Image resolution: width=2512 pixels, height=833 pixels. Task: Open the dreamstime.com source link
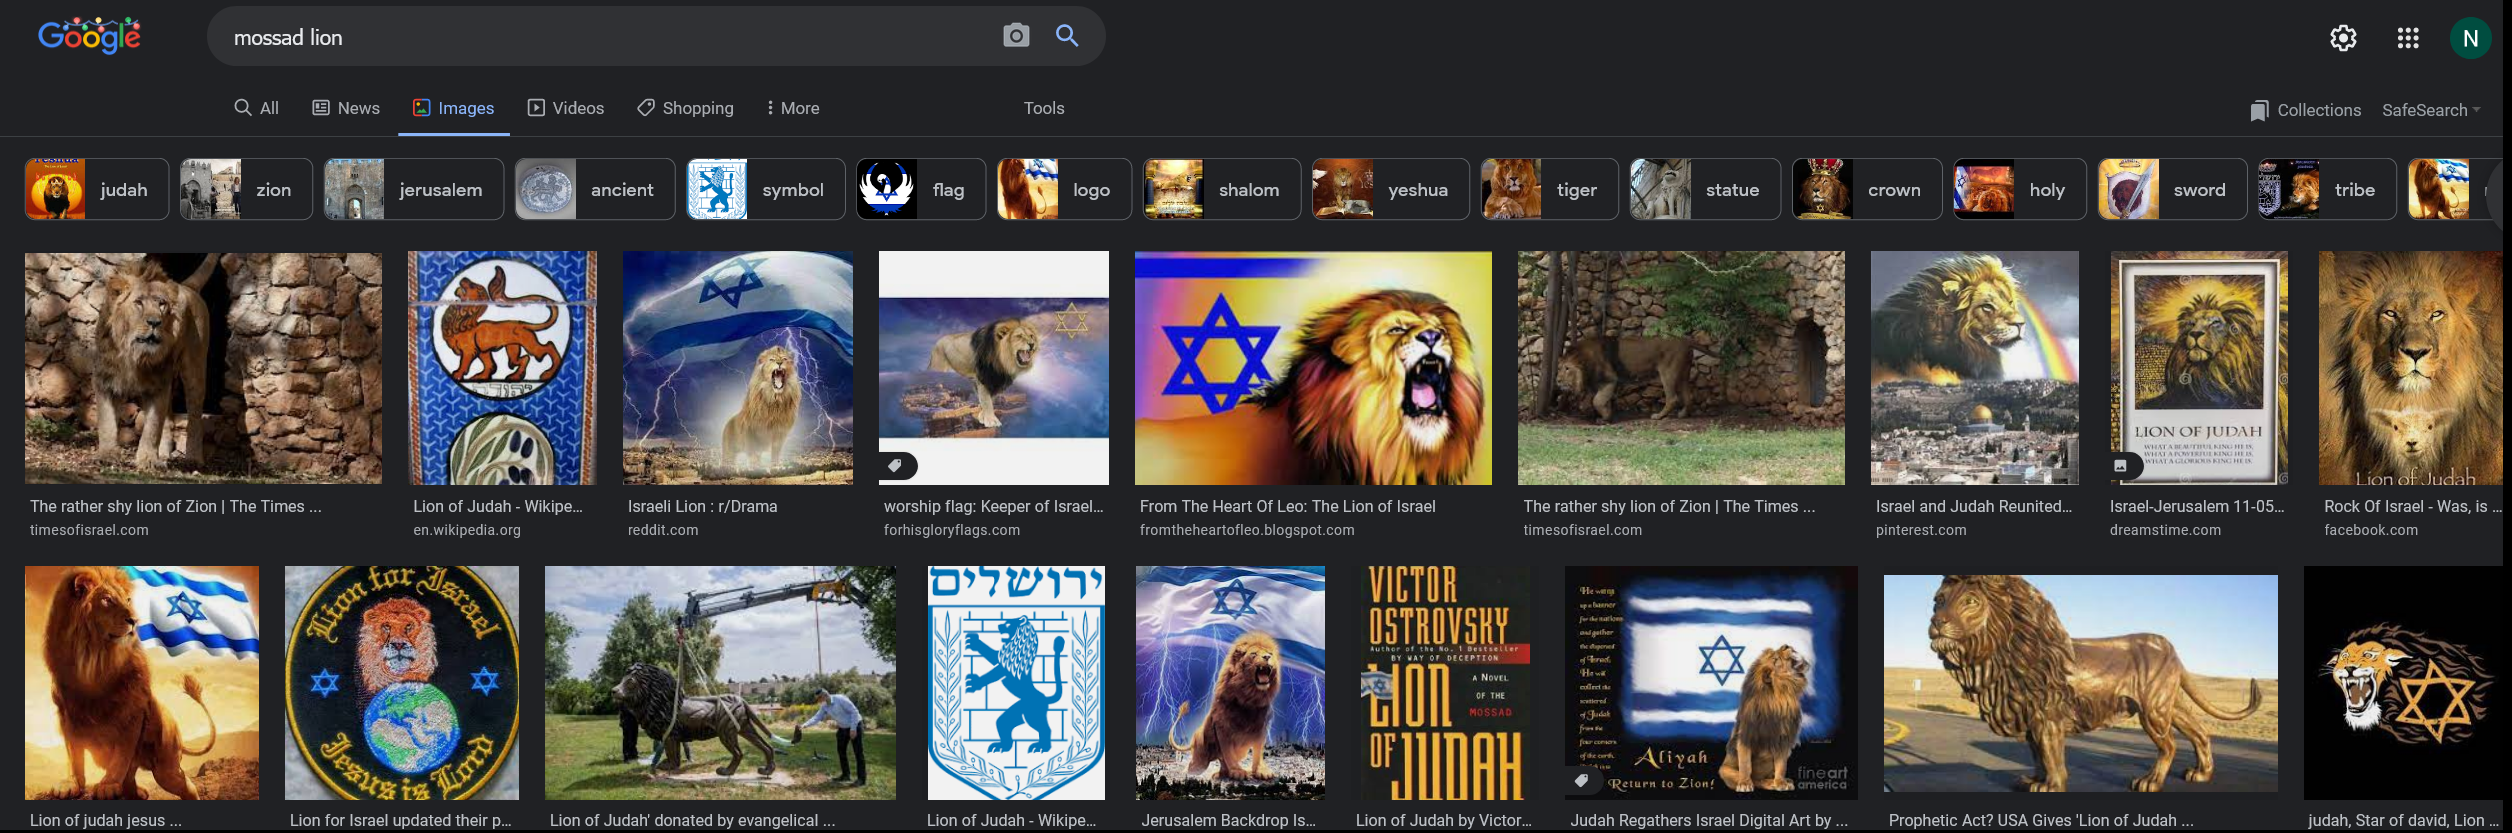[x=2165, y=530]
